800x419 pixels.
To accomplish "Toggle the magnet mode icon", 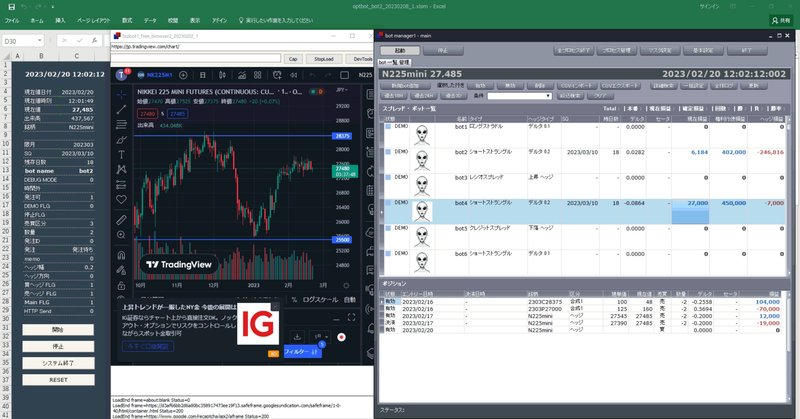I will click(x=121, y=255).
